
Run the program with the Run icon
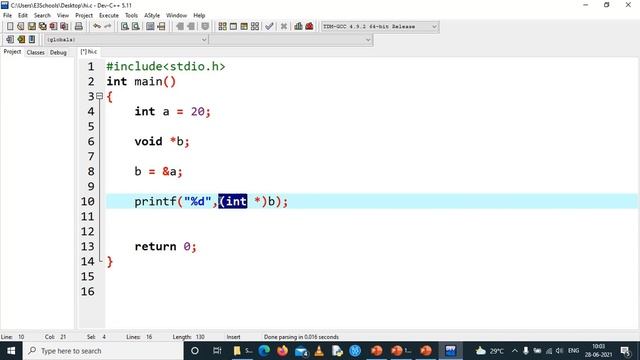point(233,27)
